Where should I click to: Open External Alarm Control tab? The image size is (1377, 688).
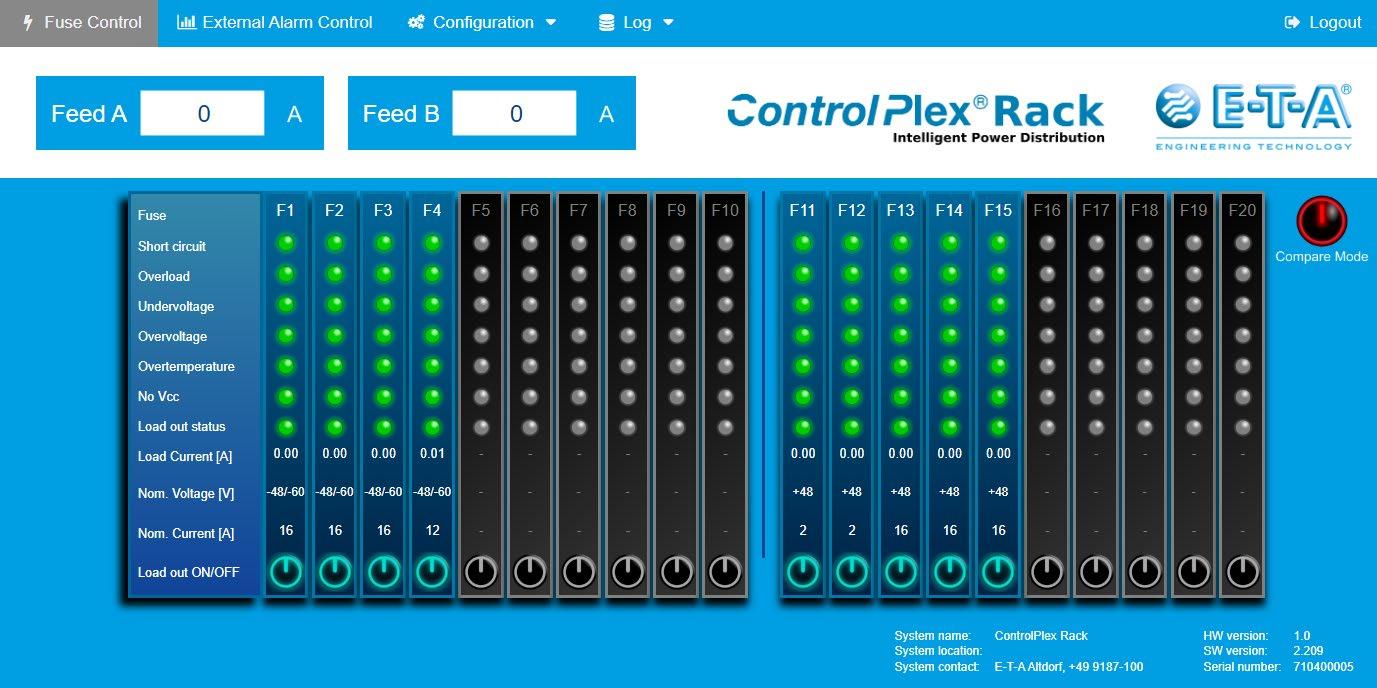pyautogui.click(x=275, y=23)
